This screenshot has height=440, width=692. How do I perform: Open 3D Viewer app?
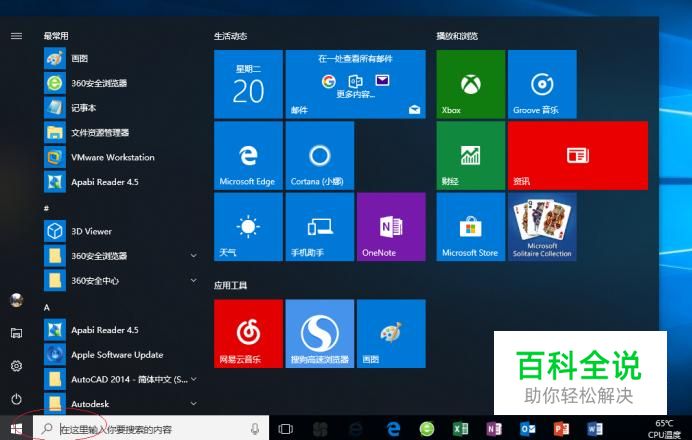(121, 231)
